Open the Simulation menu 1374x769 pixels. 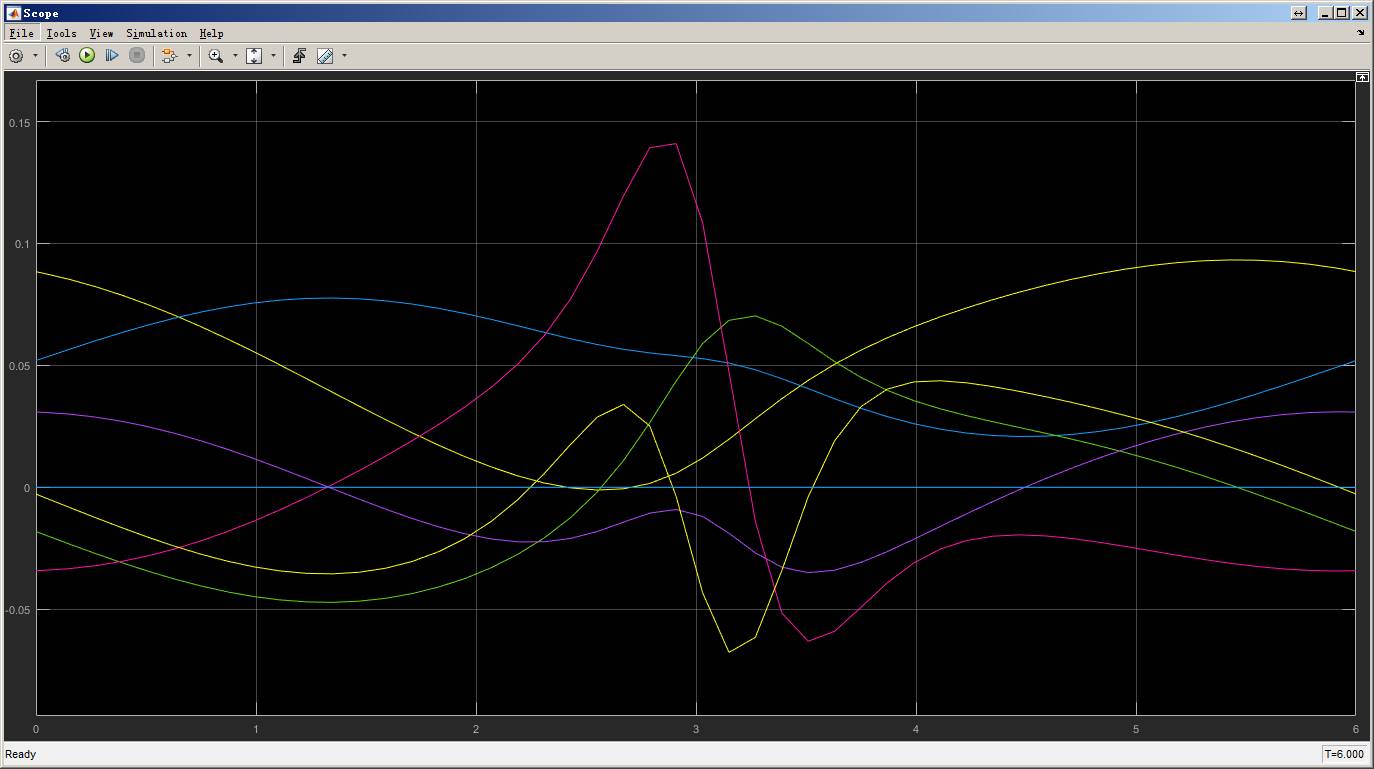156,33
